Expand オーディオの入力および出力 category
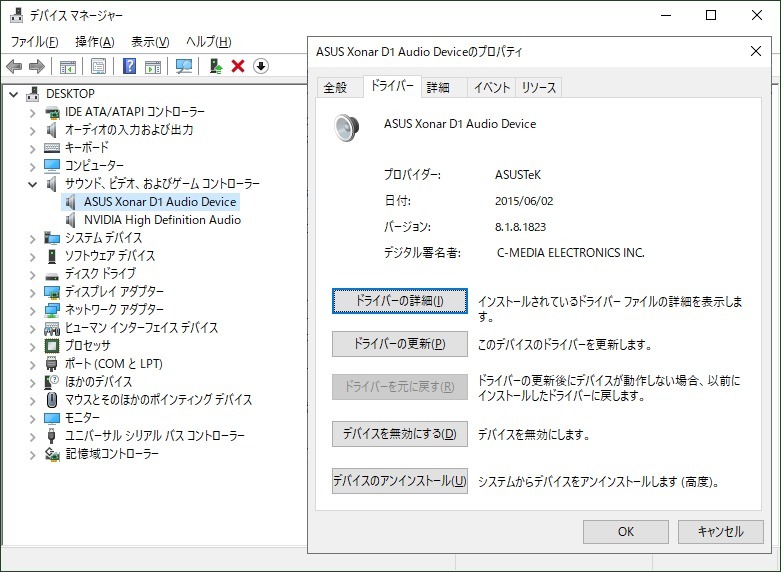Screen dimensions: 781x572 32,131
